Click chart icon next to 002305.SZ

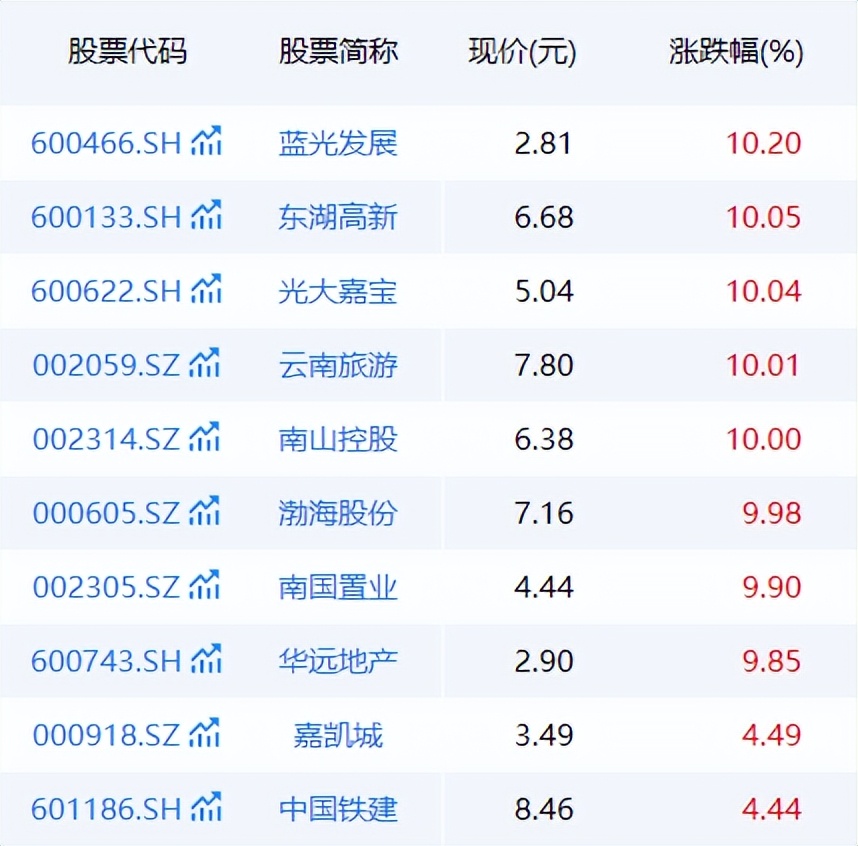pos(206,585)
